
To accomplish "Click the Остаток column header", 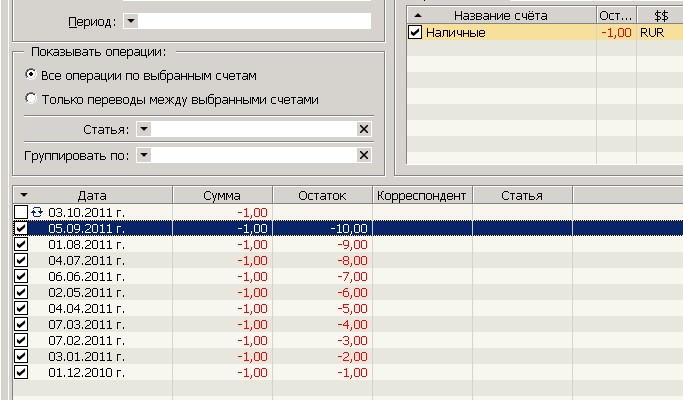I will pos(321,195).
